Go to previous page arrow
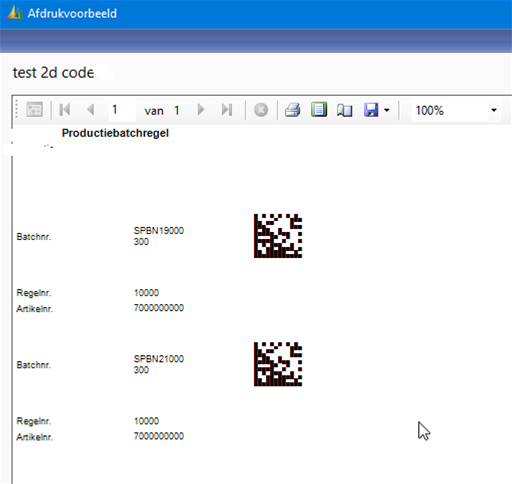 (x=90, y=110)
